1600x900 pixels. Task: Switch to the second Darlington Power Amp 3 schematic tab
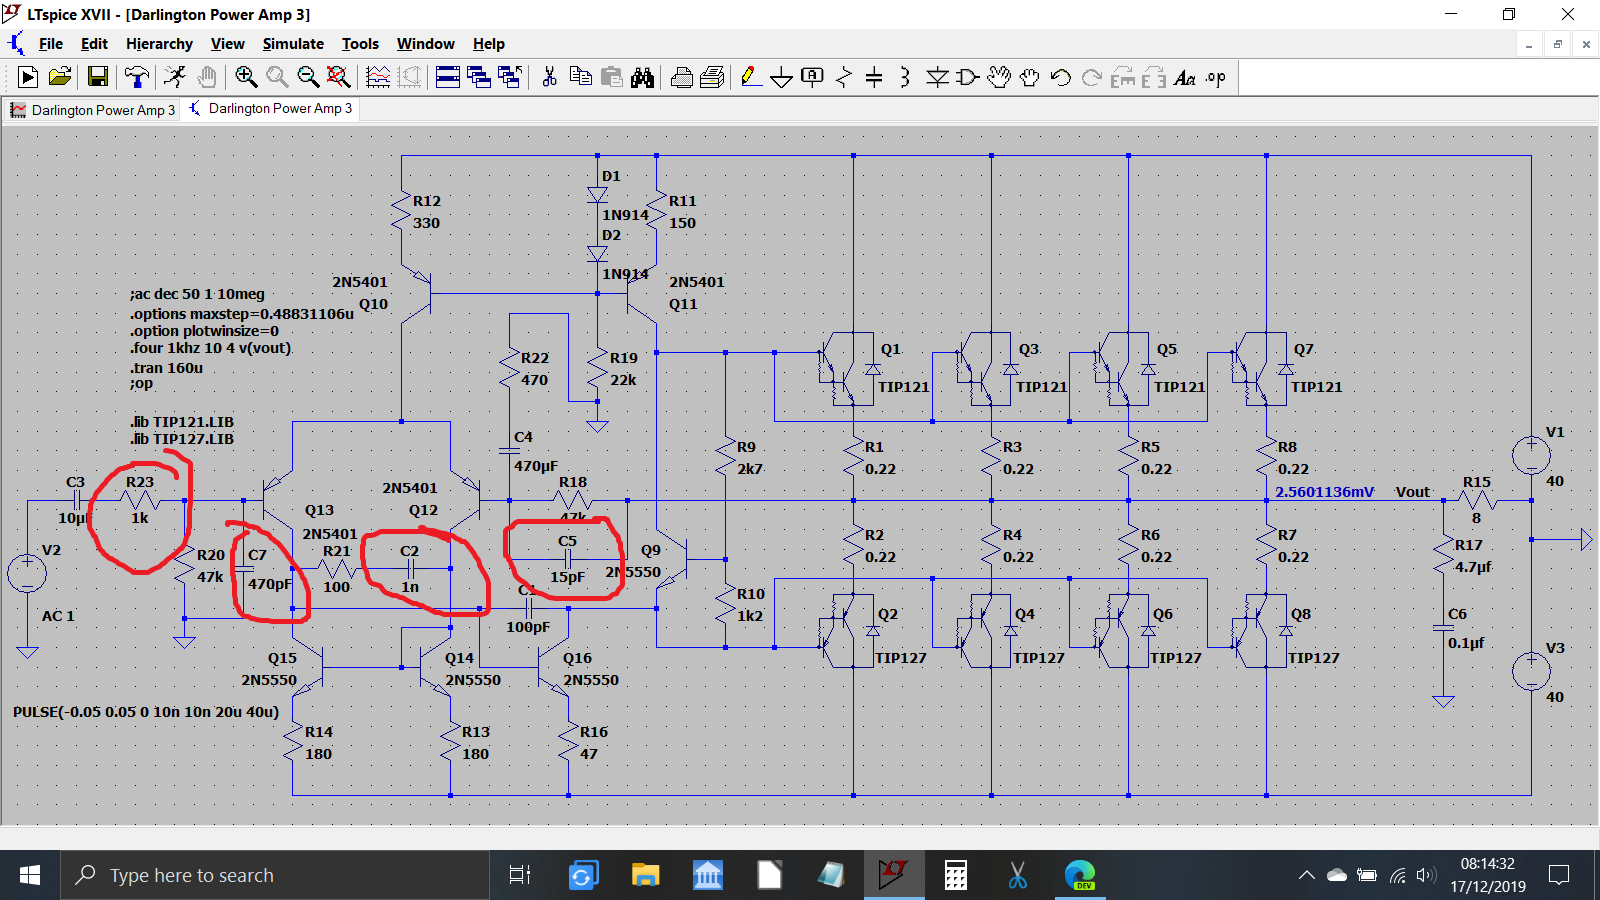[270, 109]
